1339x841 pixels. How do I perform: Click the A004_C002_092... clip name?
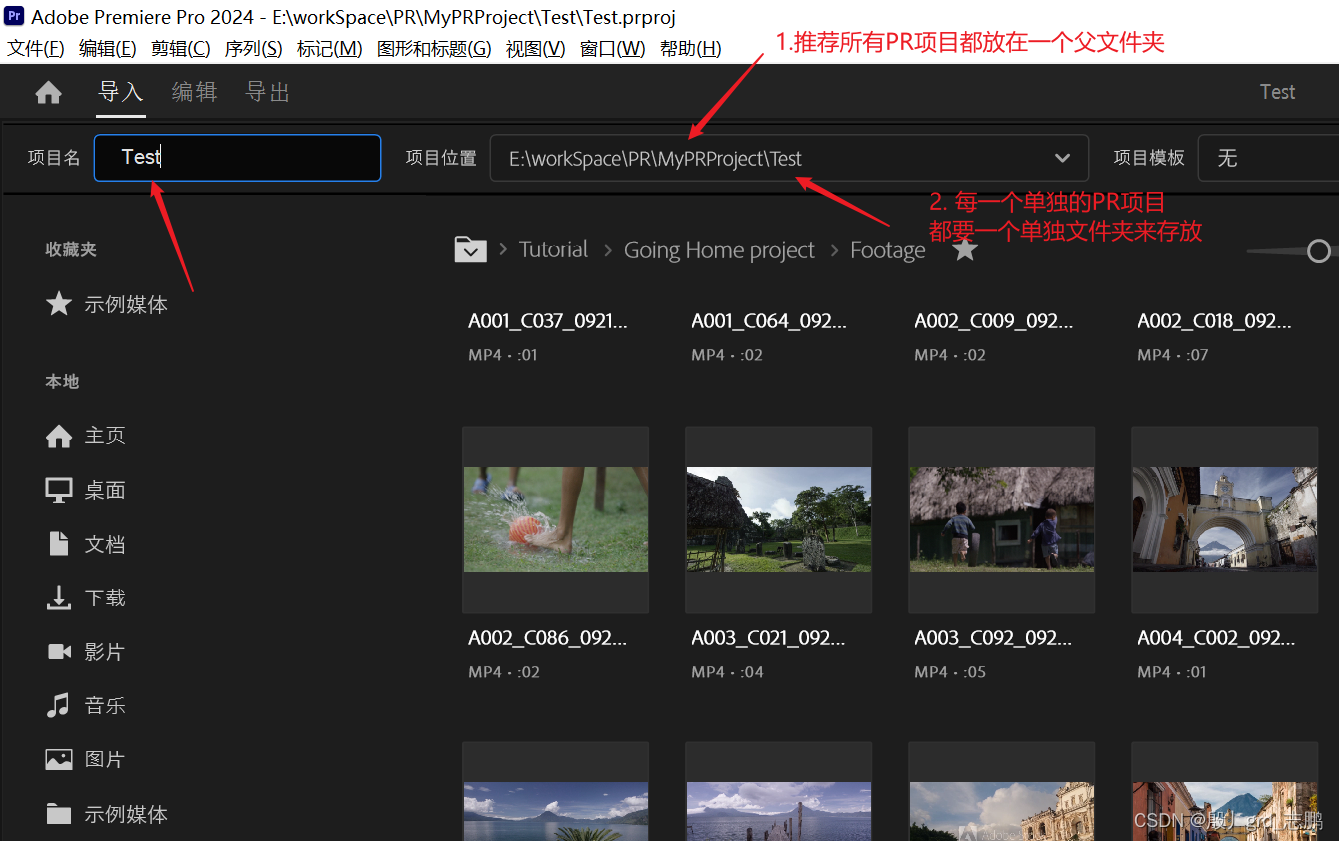1216,638
